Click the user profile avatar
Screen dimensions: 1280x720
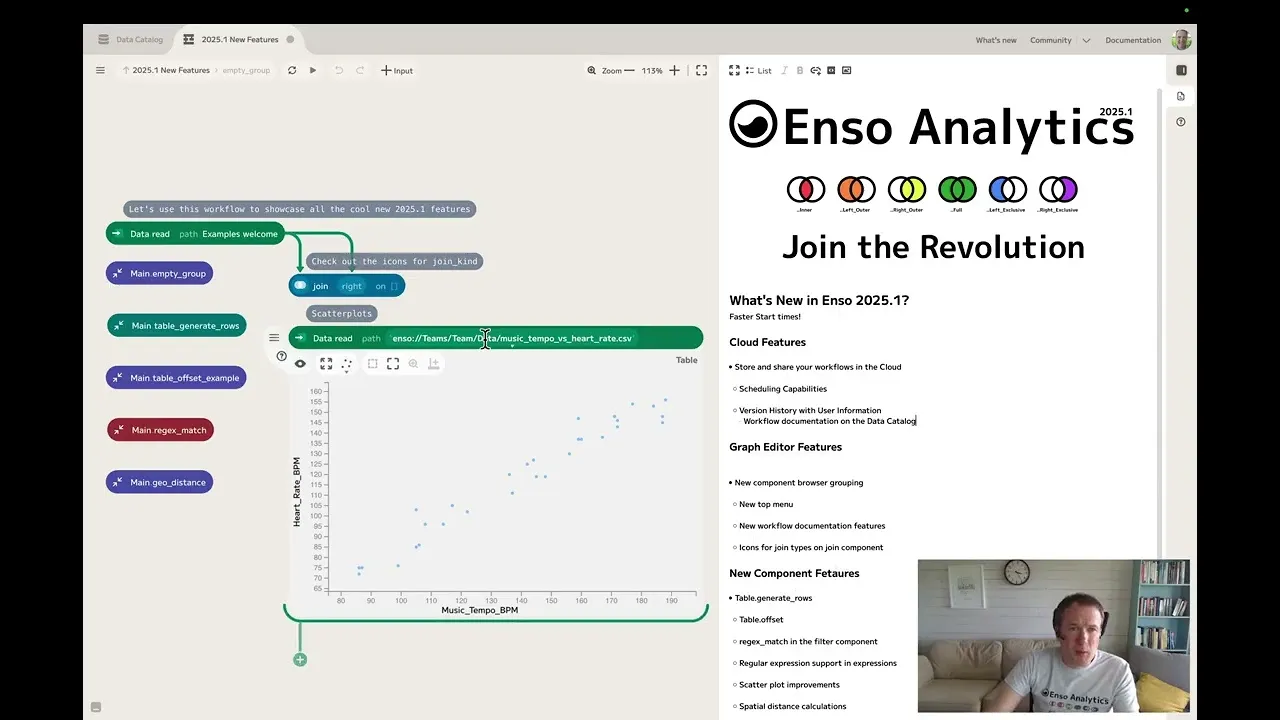[x=1181, y=40]
